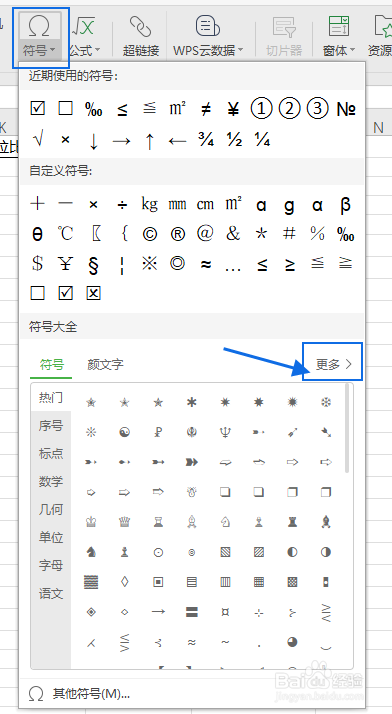The image size is (392, 714).
Task: Switch to the 符号 tab
Action: pyautogui.click(x=51, y=364)
